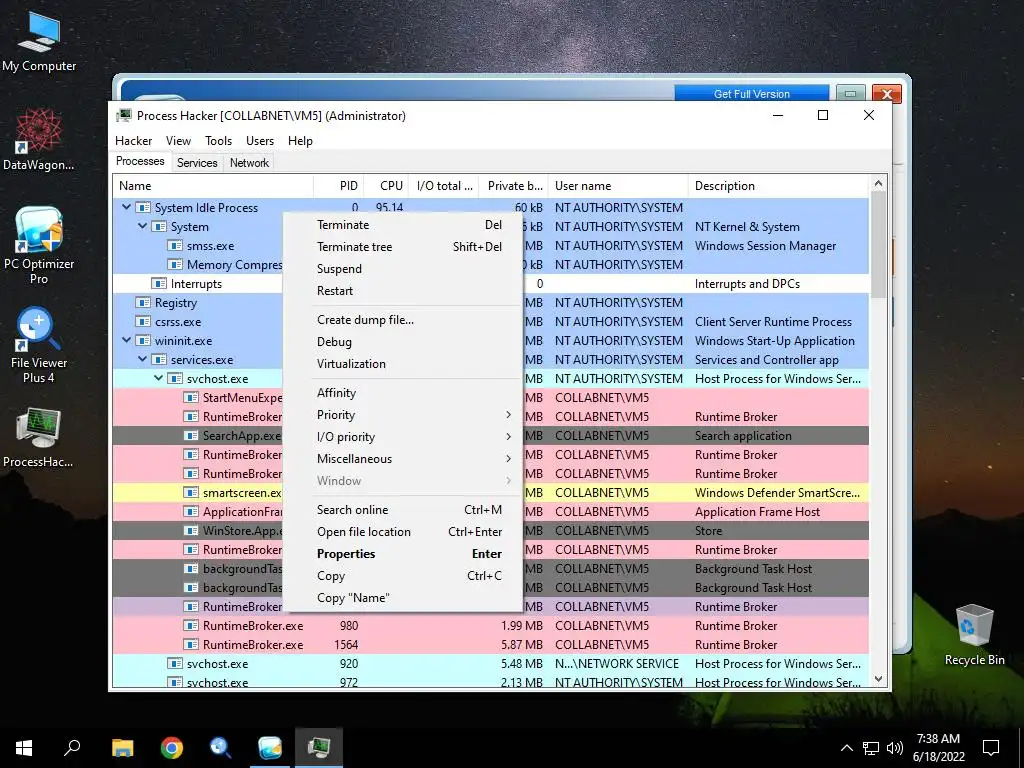
Task: Sort by the User name column header
Action: (618, 186)
